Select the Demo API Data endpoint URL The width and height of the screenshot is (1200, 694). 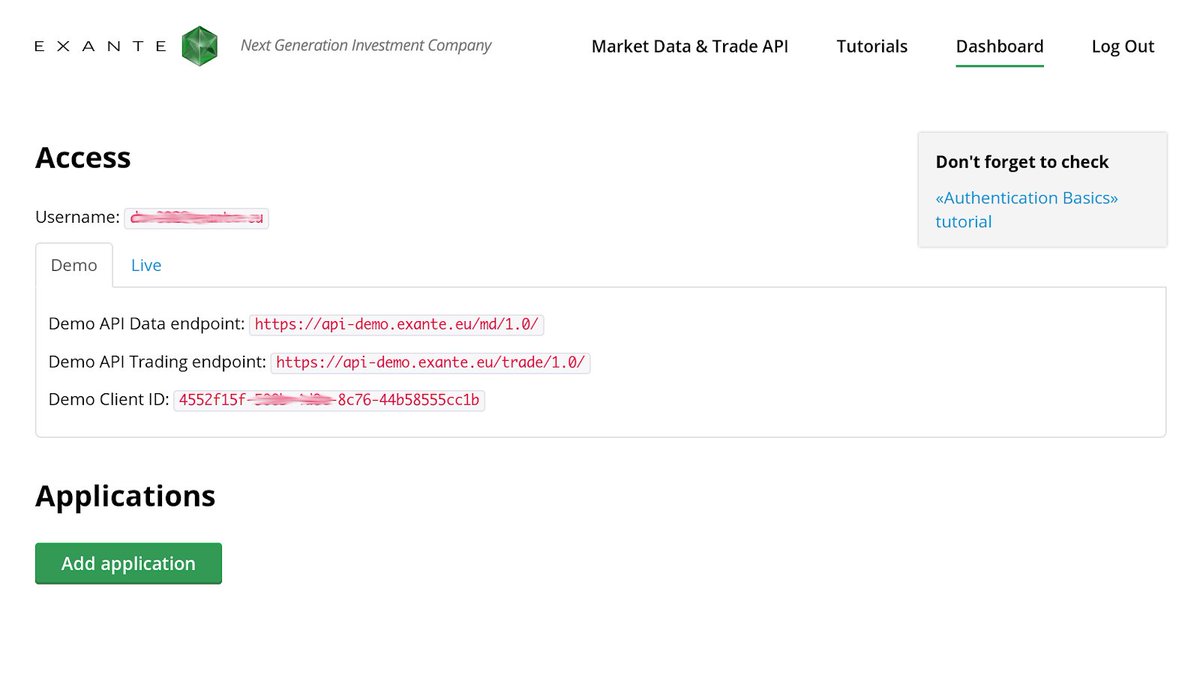pos(396,324)
